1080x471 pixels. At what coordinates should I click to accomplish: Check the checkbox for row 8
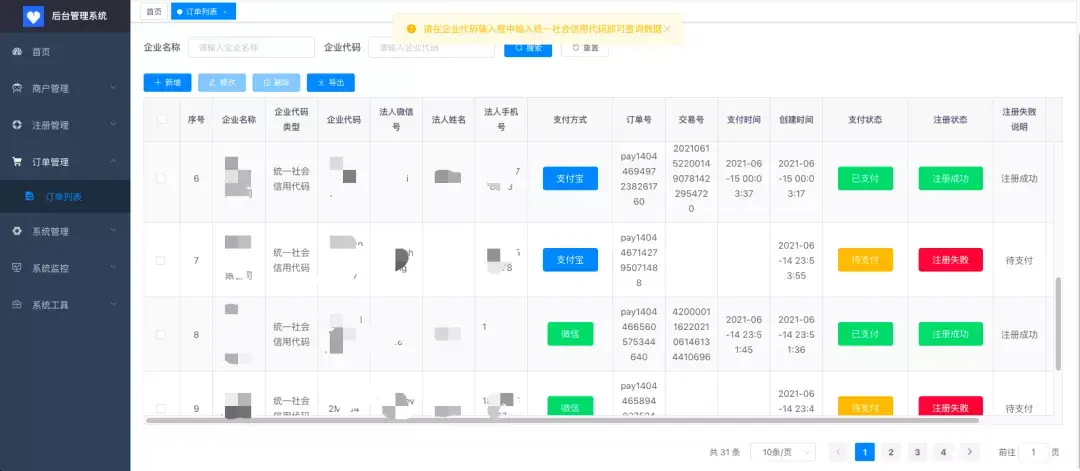pyautogui.click(x=161, y=335)
